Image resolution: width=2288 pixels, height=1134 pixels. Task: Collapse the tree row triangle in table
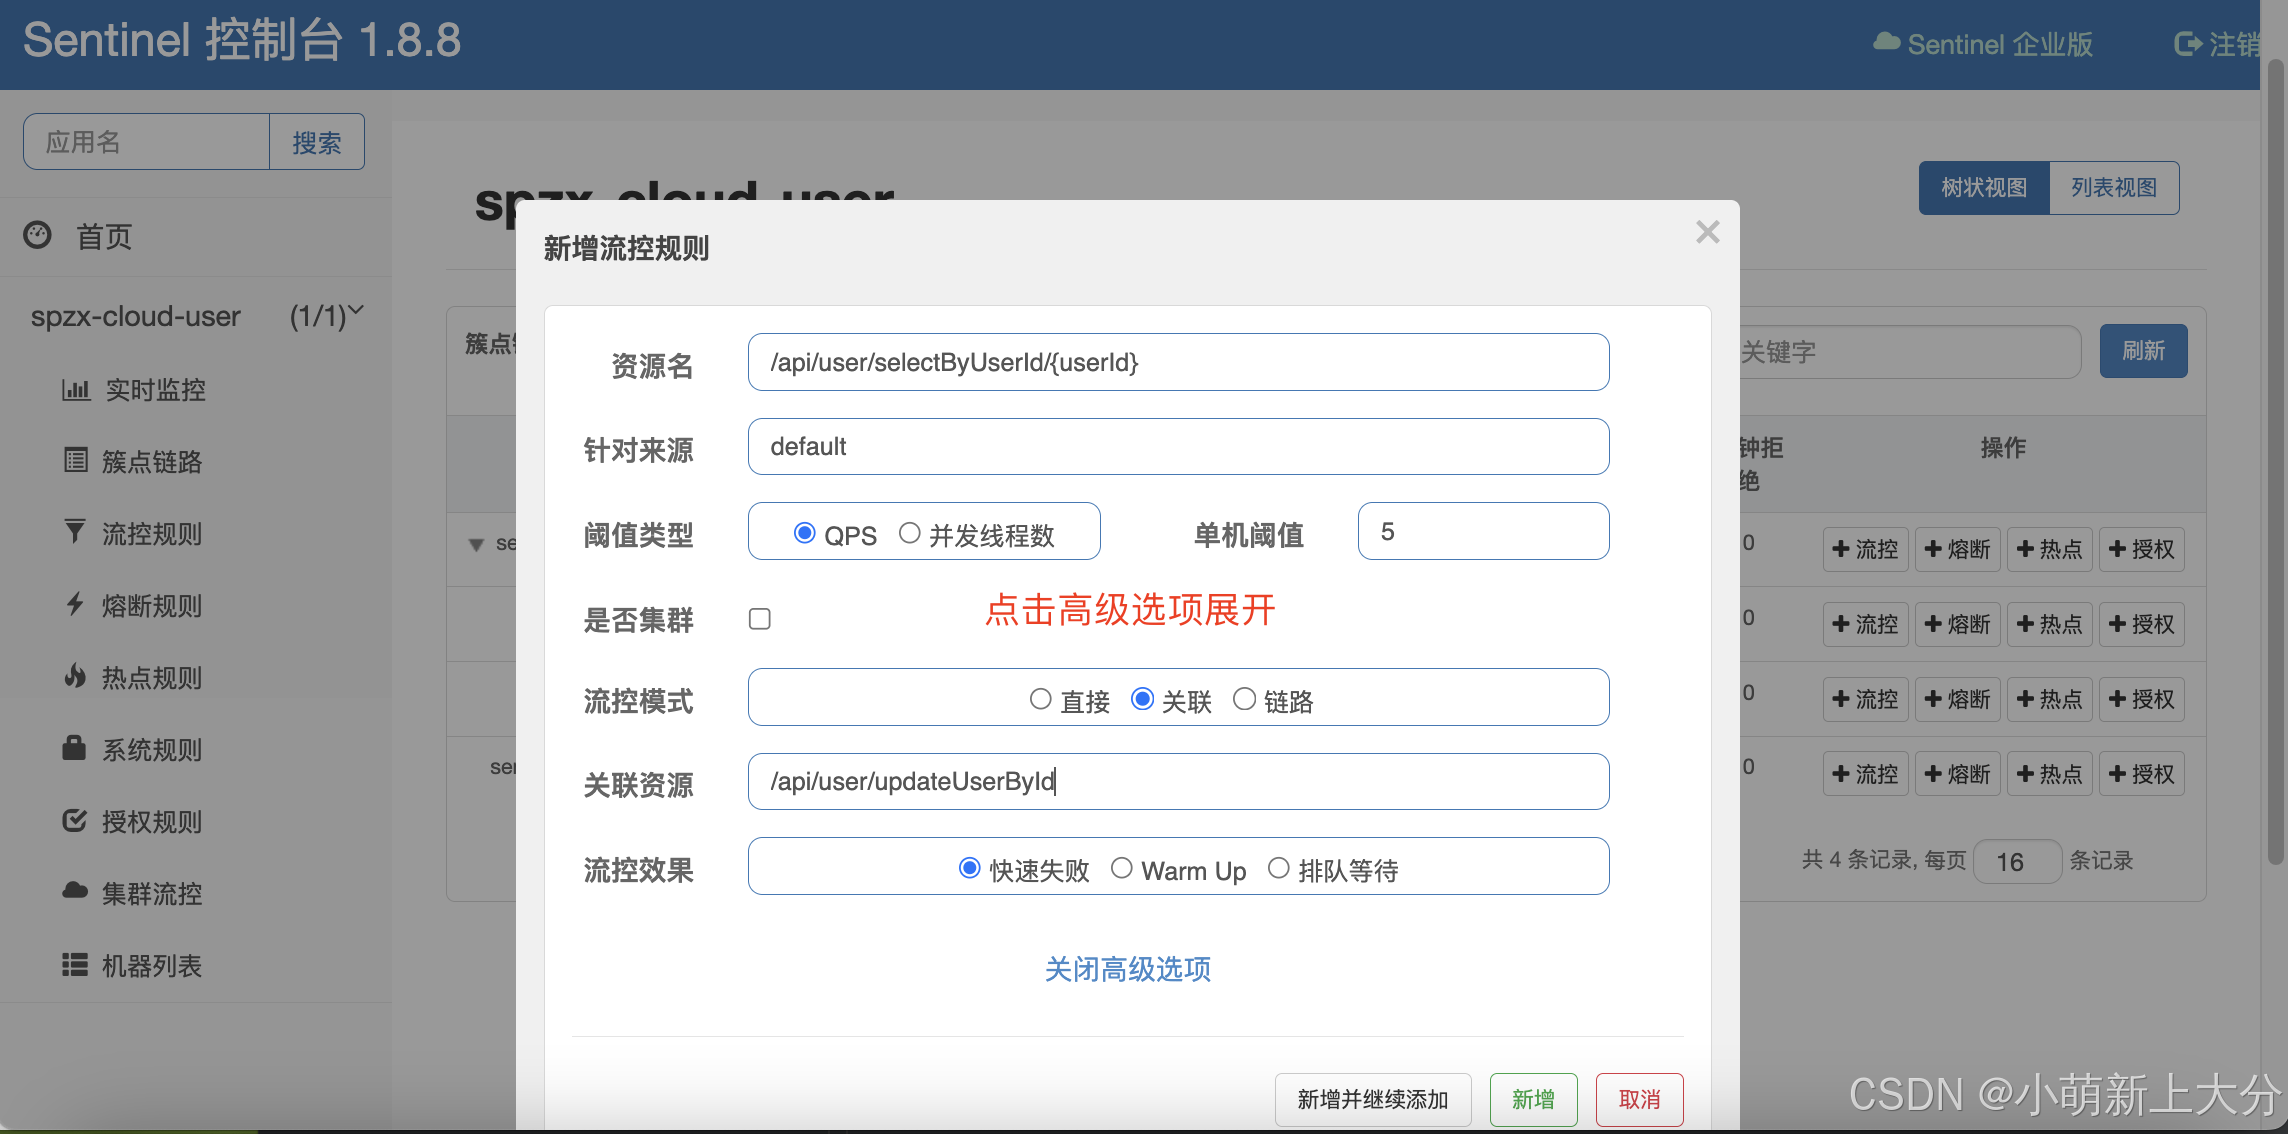pyautogui.click(x=476, y=545)
